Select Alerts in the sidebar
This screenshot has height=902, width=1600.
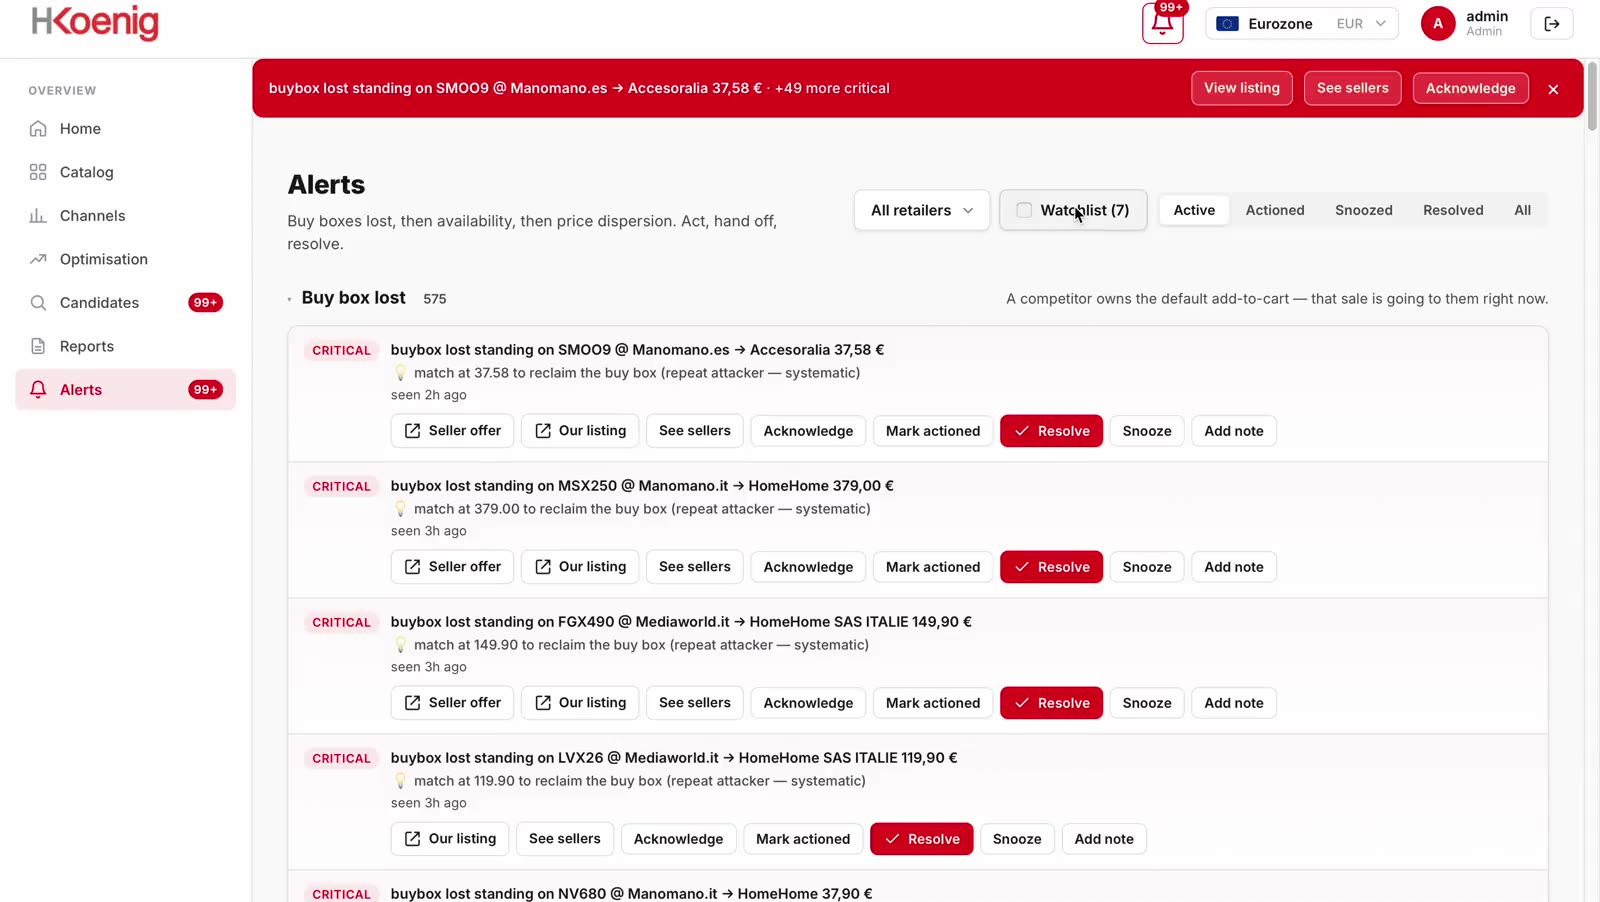pos(125,390)
